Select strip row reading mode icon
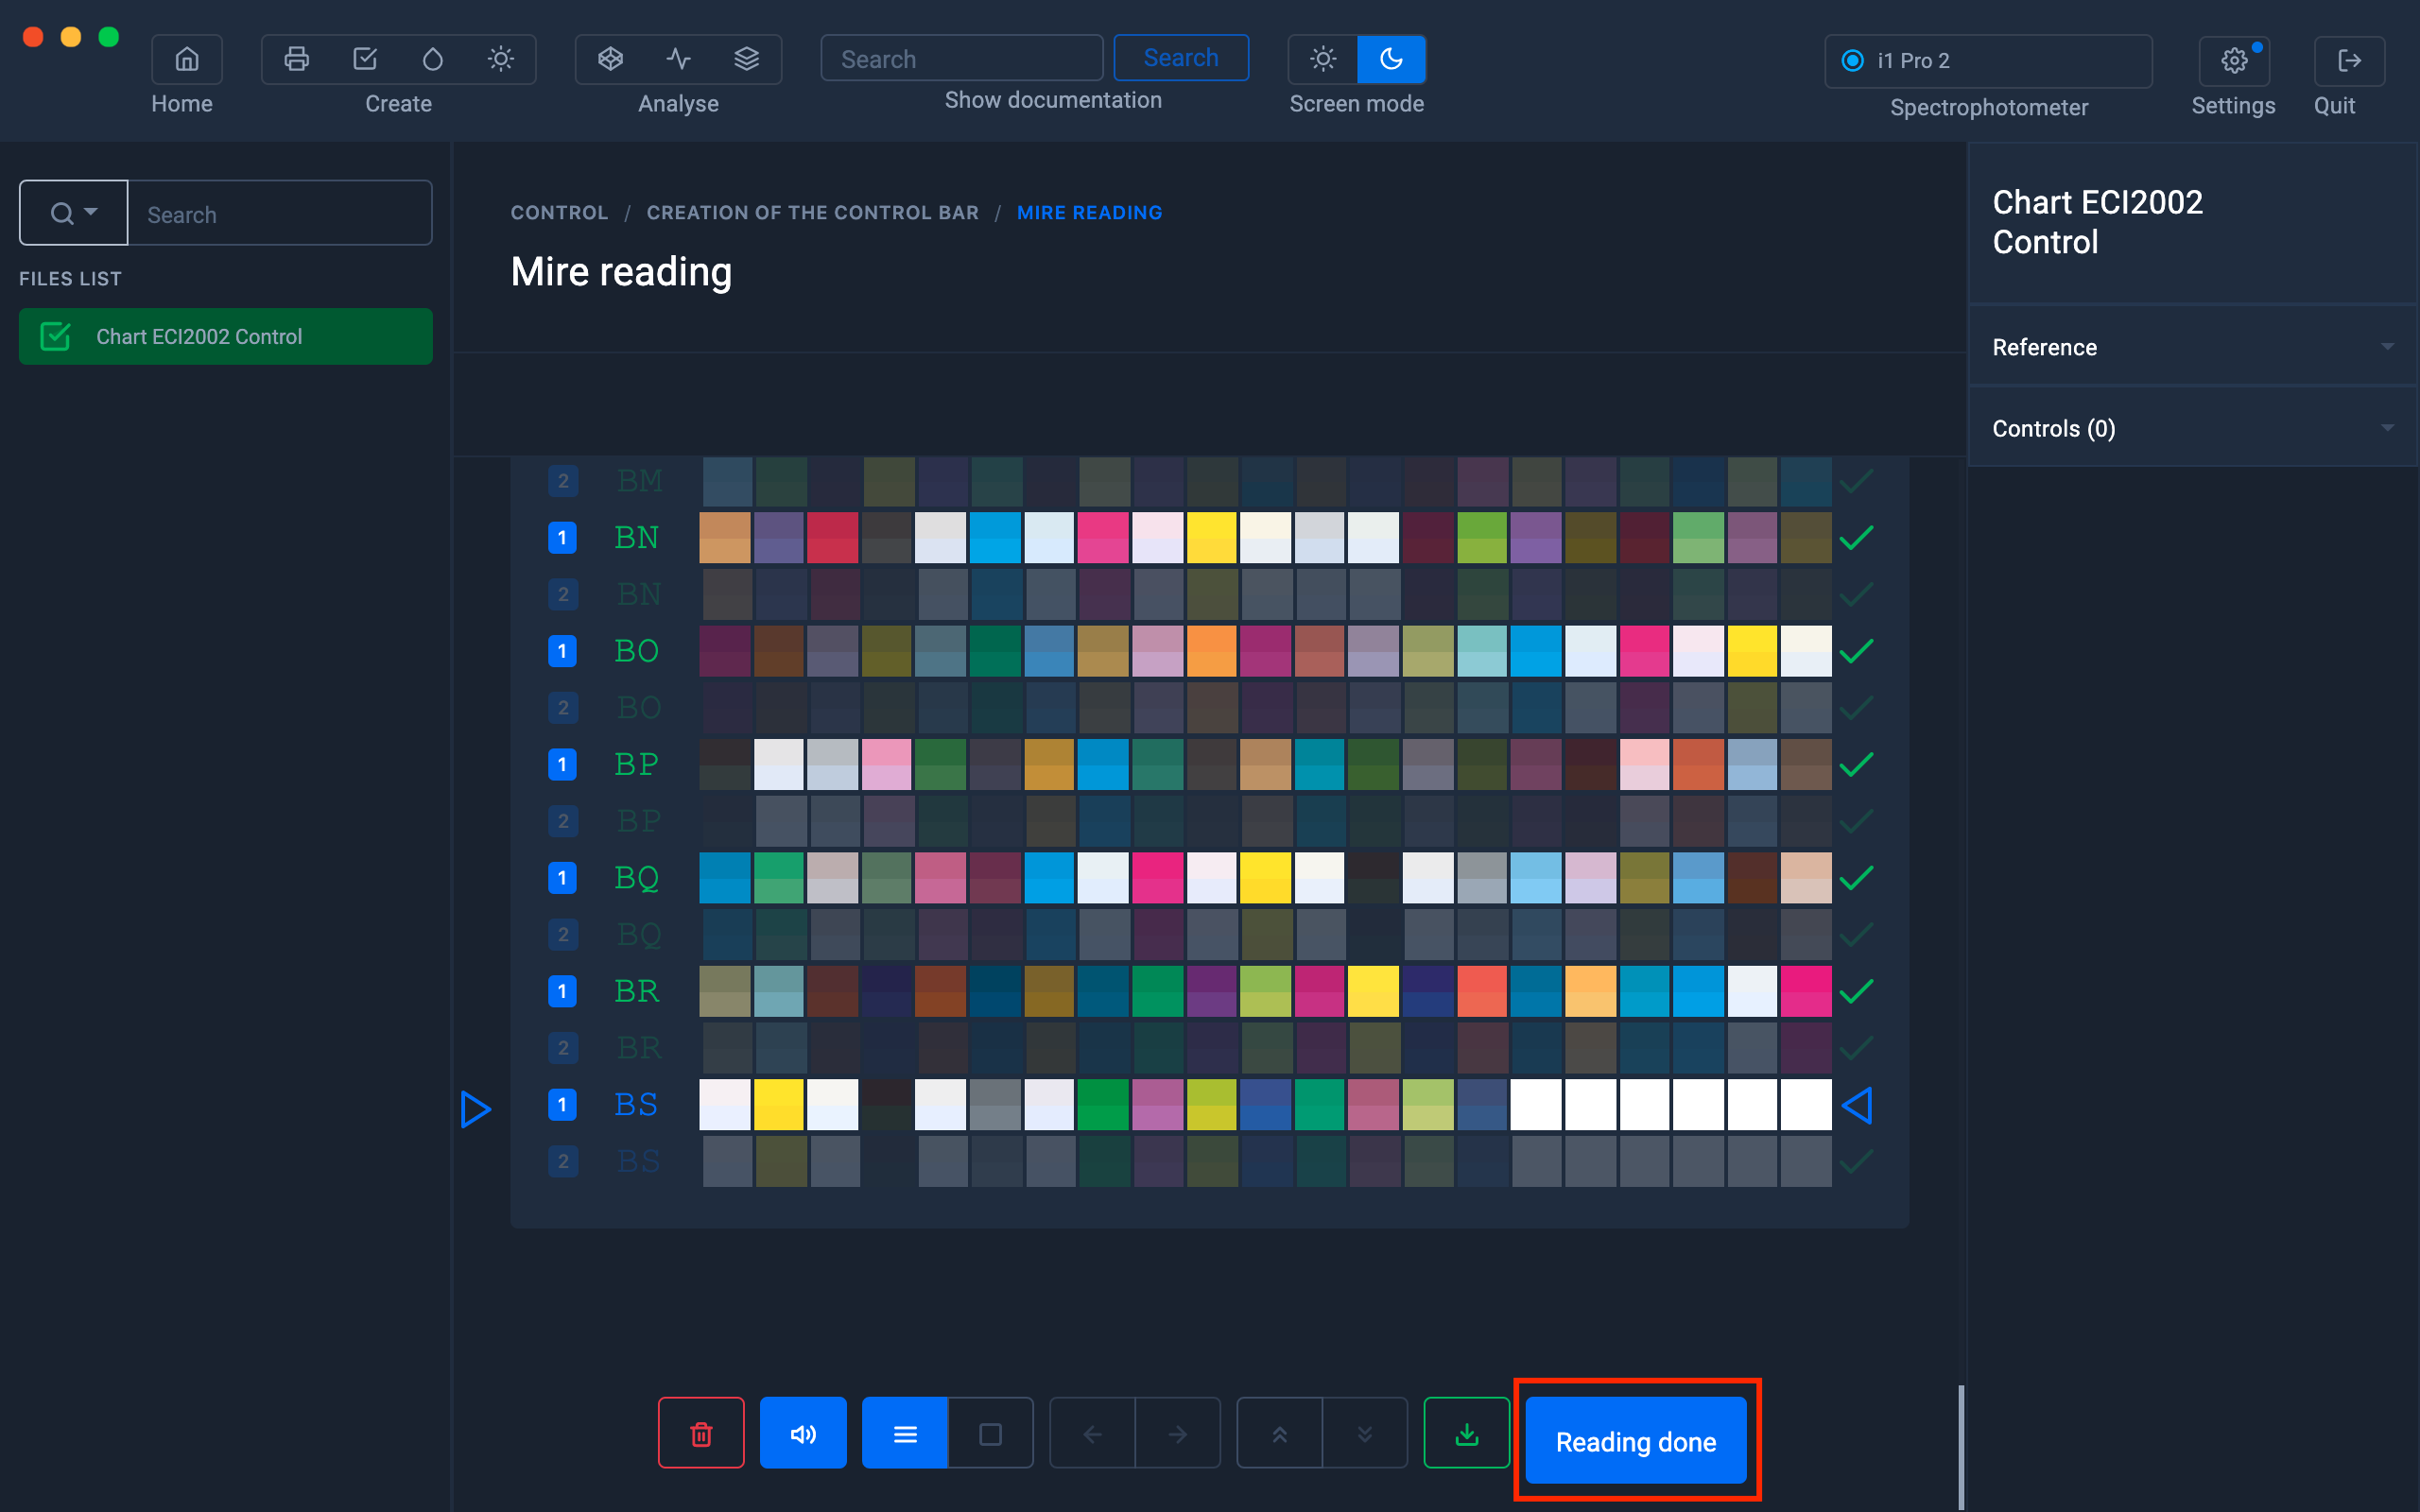This screenshot has height=1512, width=2420. 905,1433
